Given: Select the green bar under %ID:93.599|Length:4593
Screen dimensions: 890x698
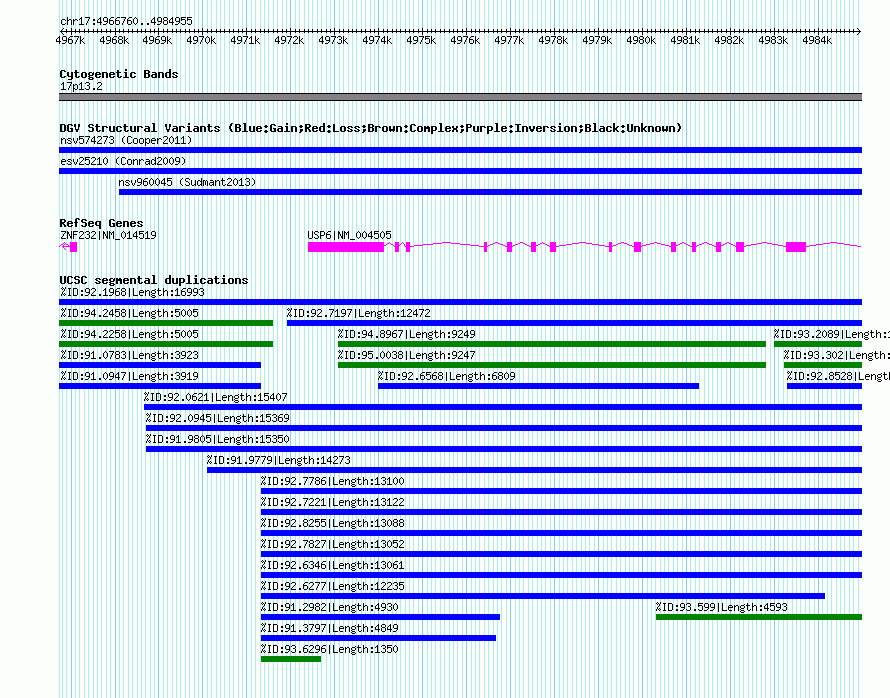Looking at the screenshot, I should pos(759,617).
